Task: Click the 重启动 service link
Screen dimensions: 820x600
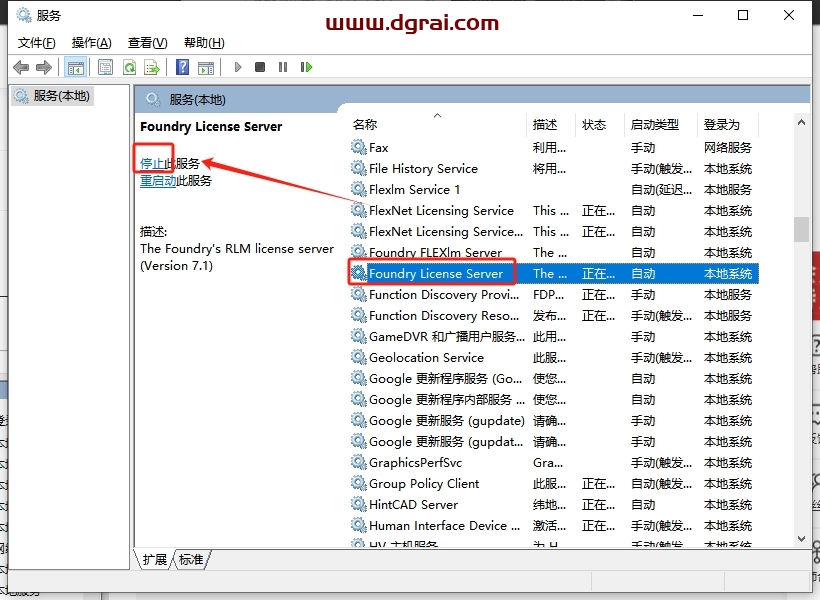Action: click(x=158, y=181)
